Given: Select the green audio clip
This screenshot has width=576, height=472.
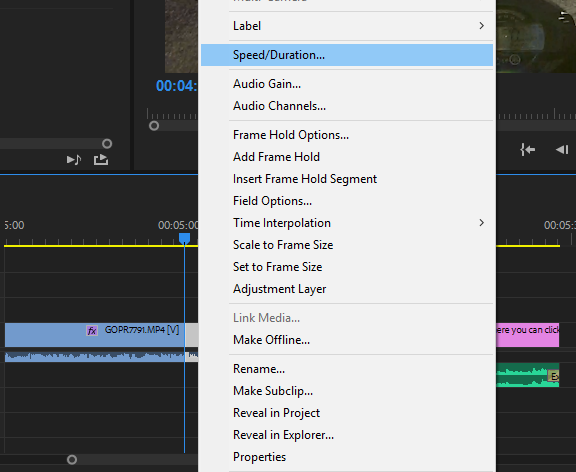Looking at the screenshot, I should [x=528, y=375].
